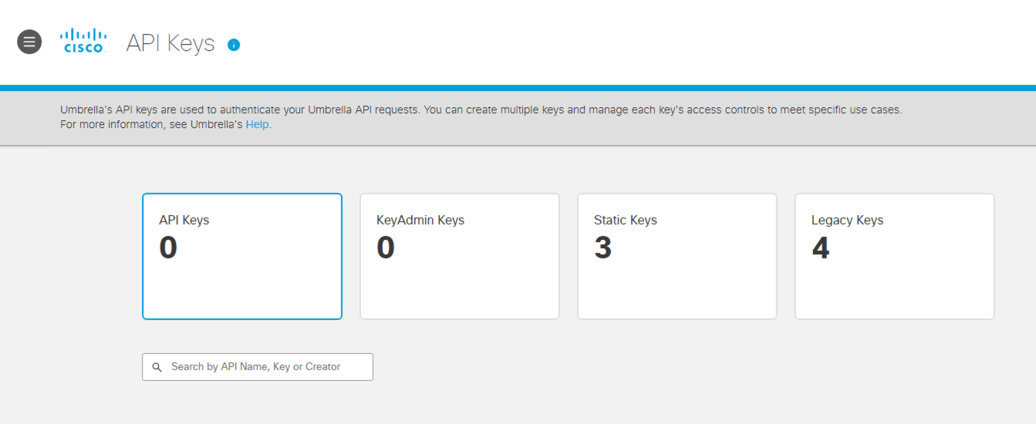Click the magnifier icon in search box
This screenshot has height=424, width=1036.
[157, 367]
